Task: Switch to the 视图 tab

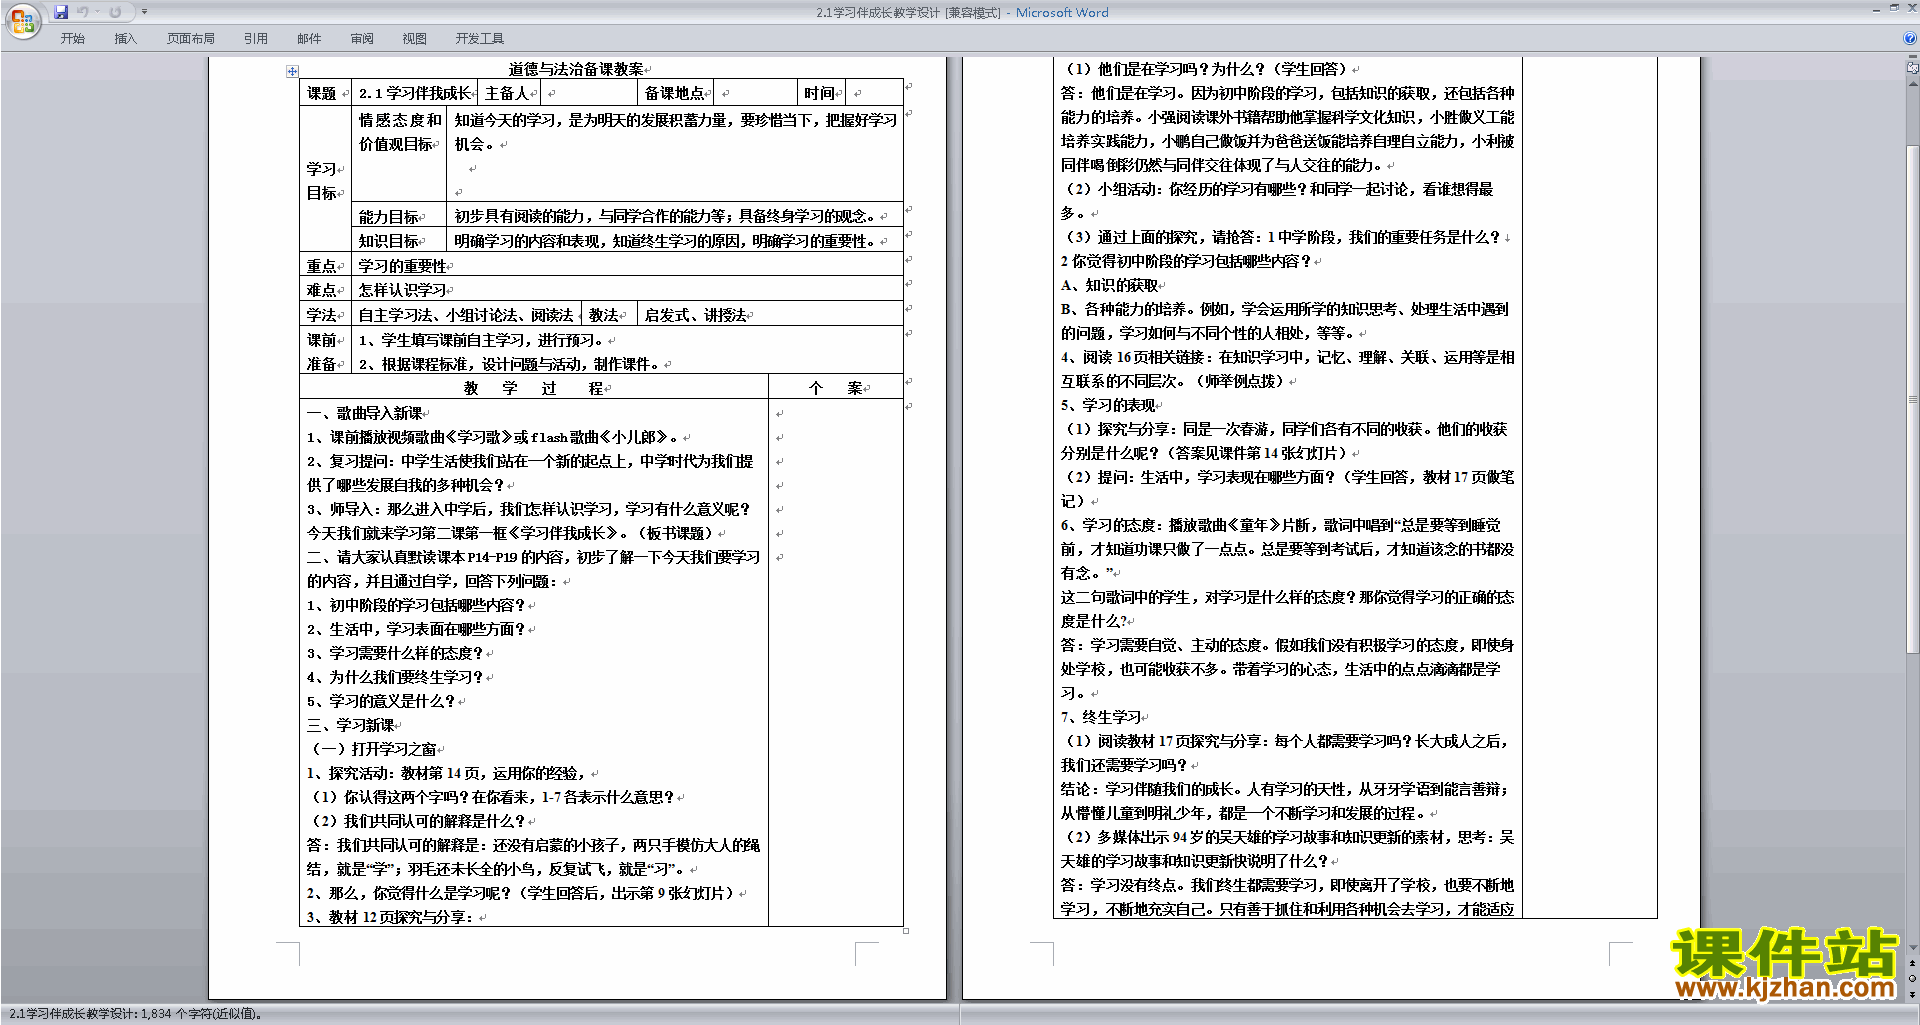Action: 415,39
